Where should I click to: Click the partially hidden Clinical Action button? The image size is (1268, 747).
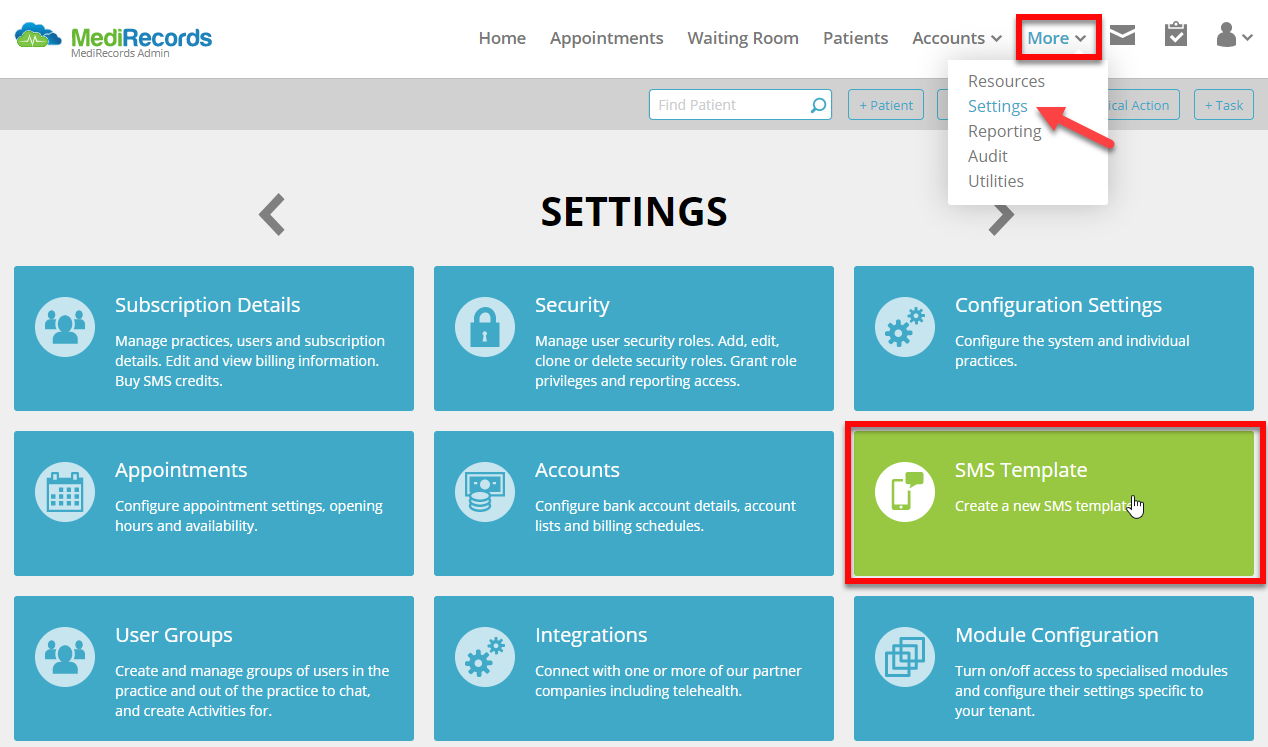[x=1143, y=105]
